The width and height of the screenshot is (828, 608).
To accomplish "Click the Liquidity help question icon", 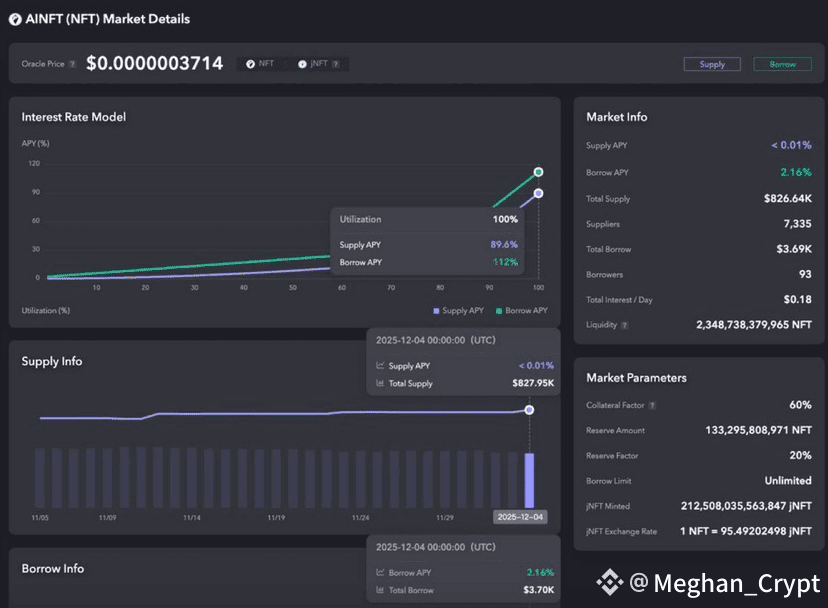I will pos(625,325).
